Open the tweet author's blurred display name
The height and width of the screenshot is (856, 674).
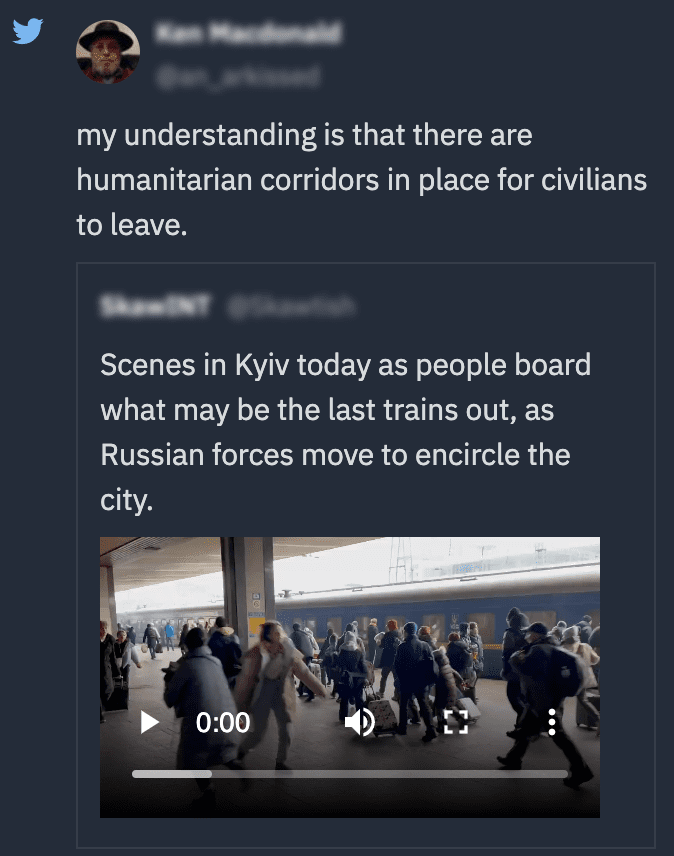click(249, 33)
